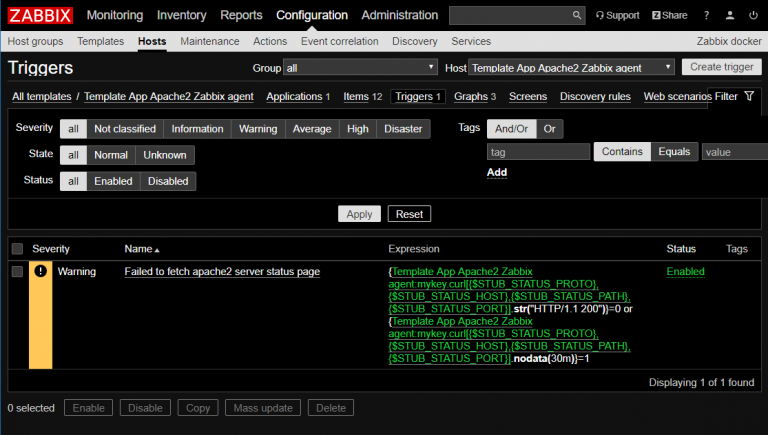The image size is (768, 435).
Task: Sort by Name column arrow
Action: (157, 250)
